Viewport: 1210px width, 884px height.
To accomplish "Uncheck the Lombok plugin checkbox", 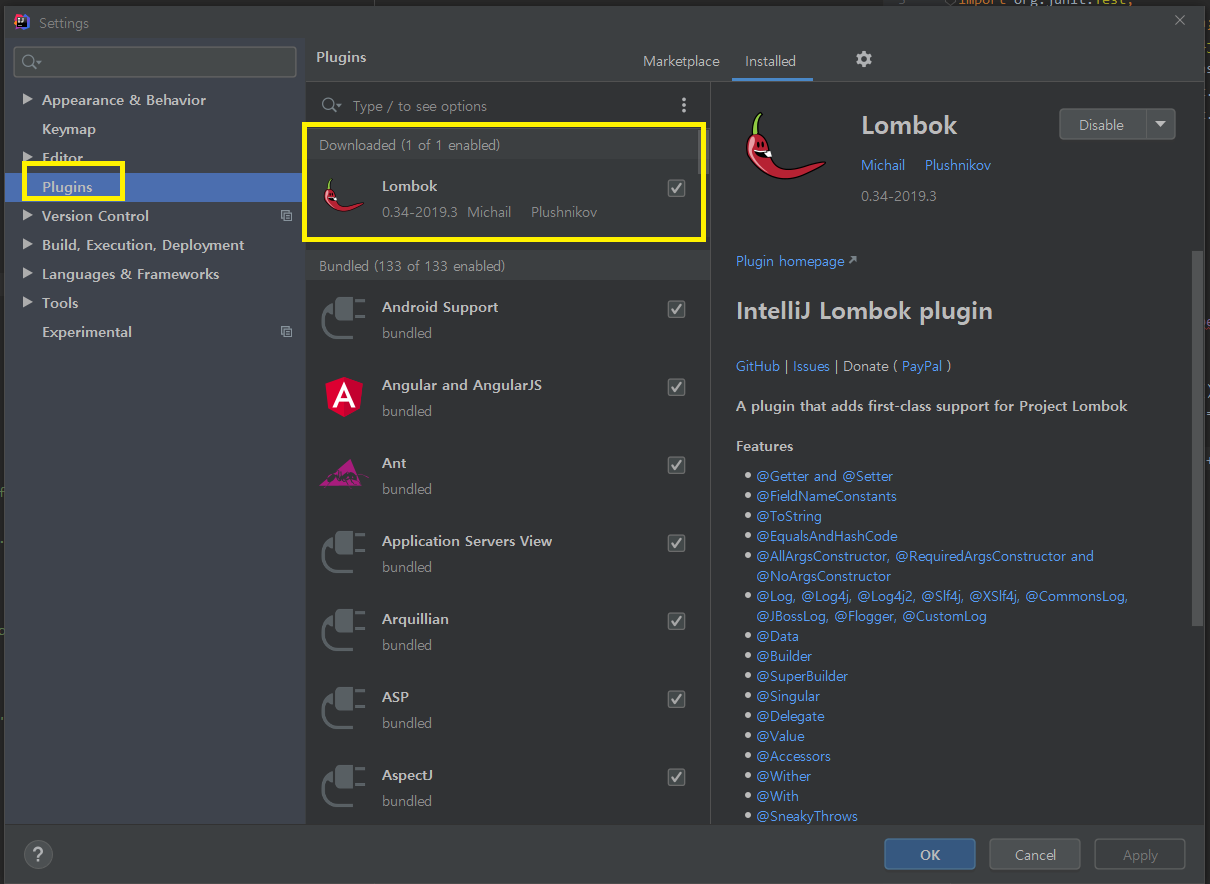I will point(677,188).
